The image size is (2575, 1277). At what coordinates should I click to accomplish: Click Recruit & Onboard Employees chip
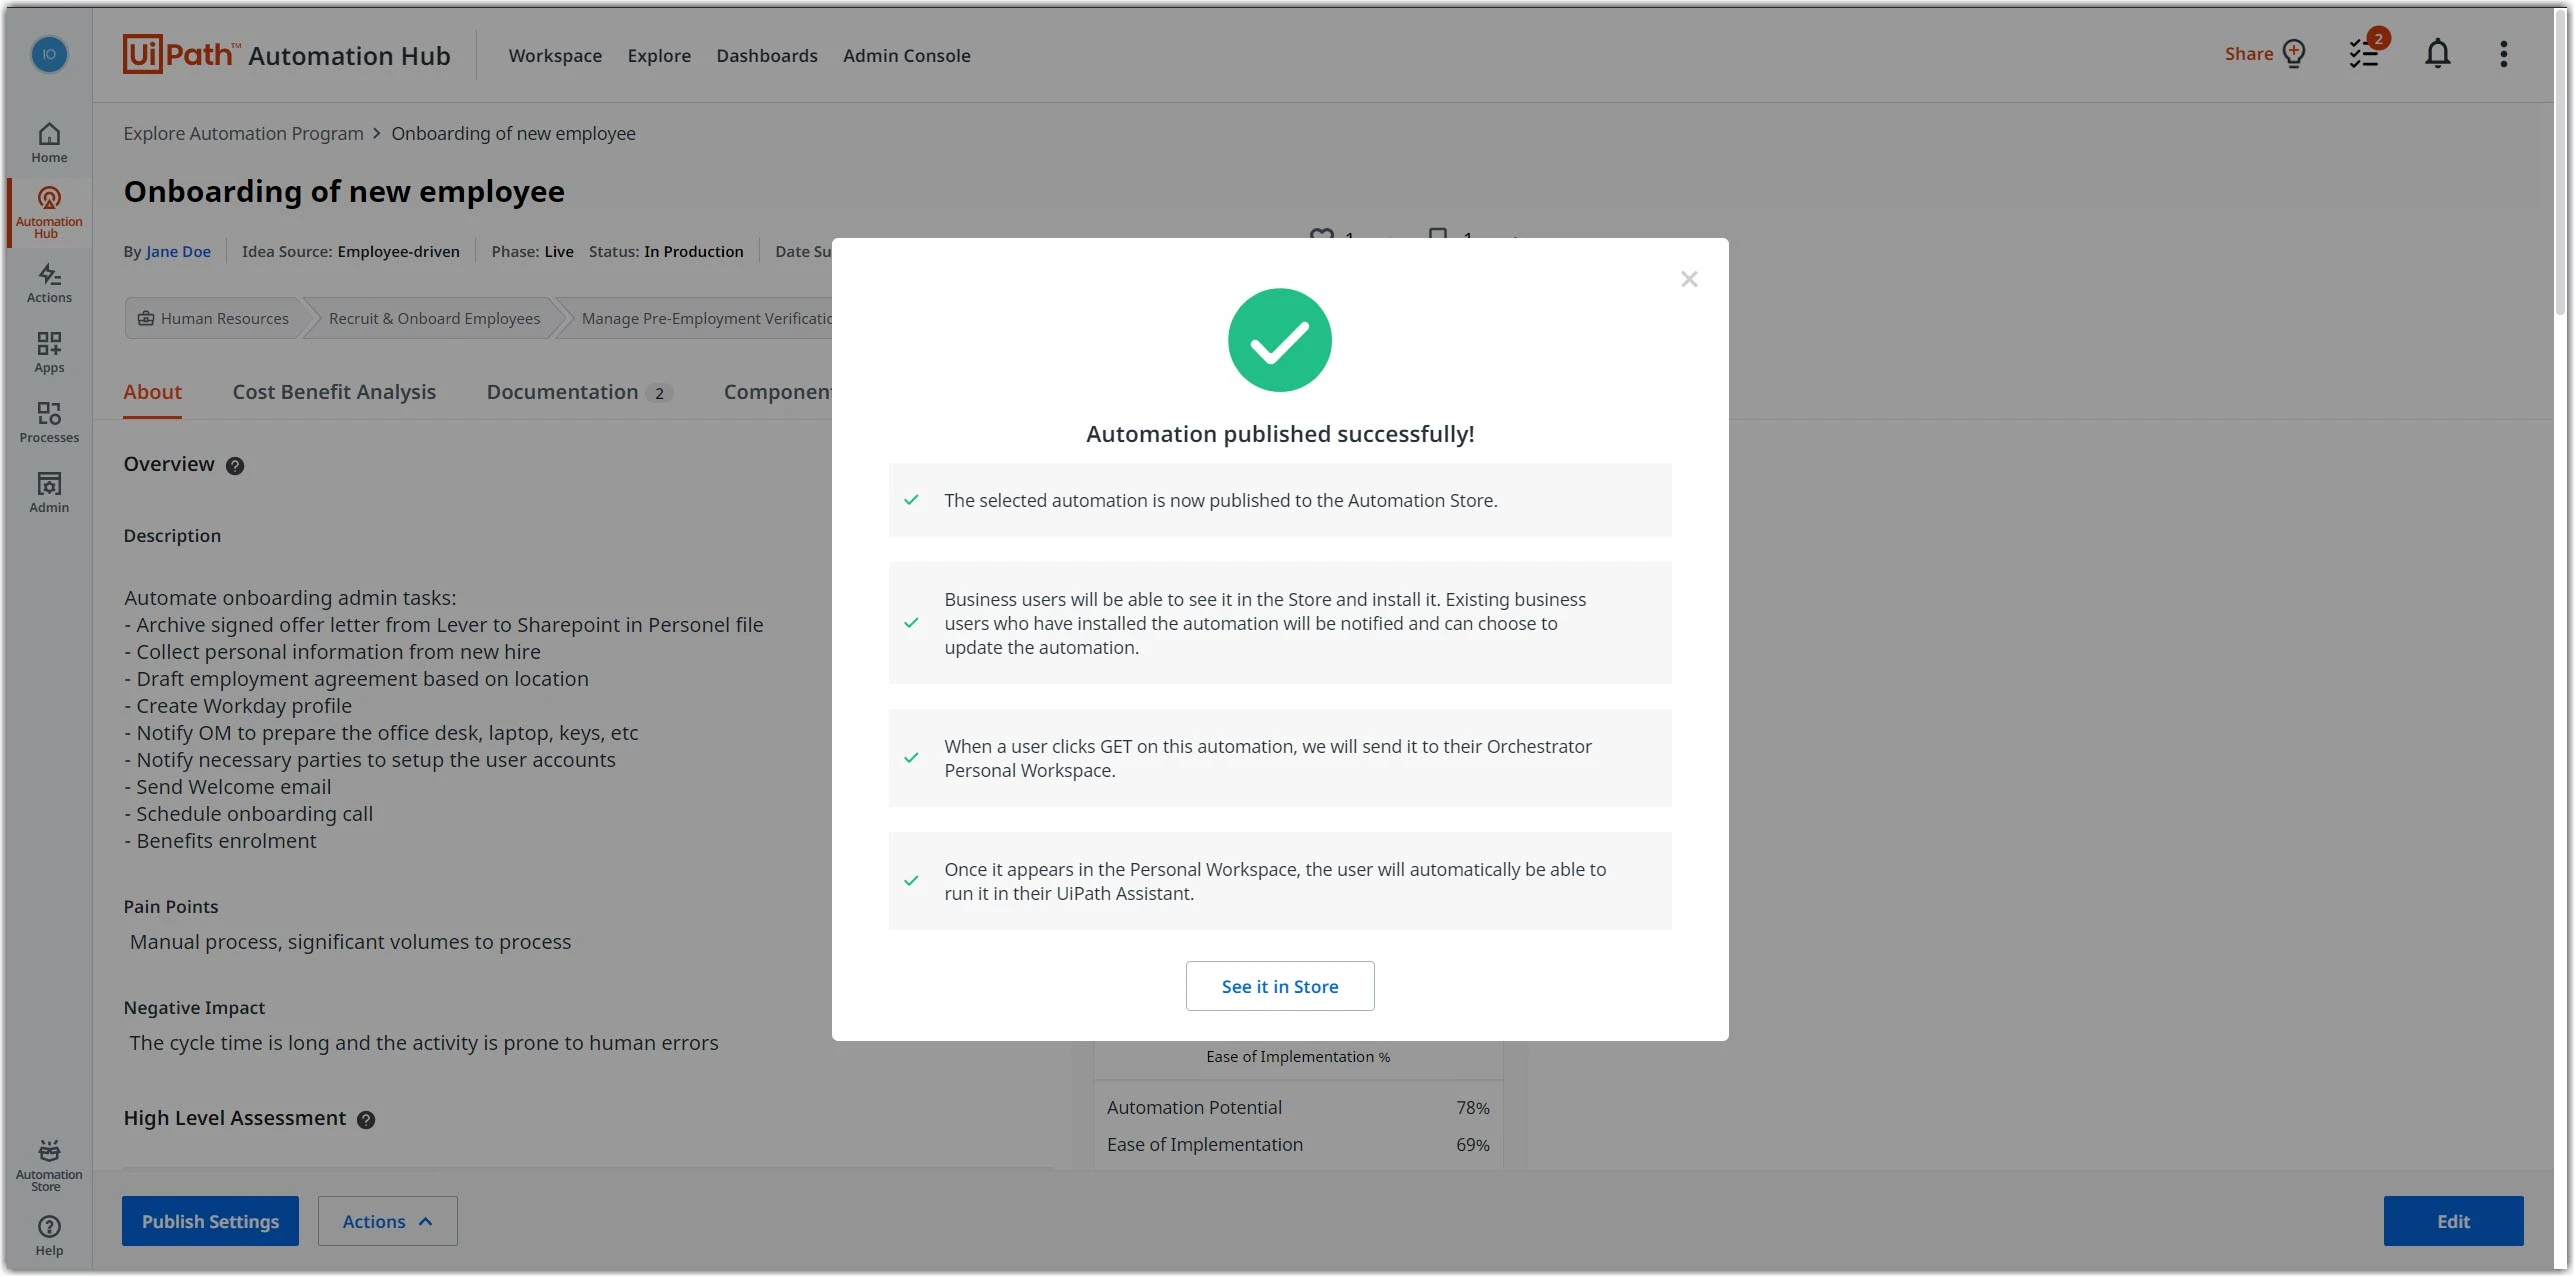(434, 318)
